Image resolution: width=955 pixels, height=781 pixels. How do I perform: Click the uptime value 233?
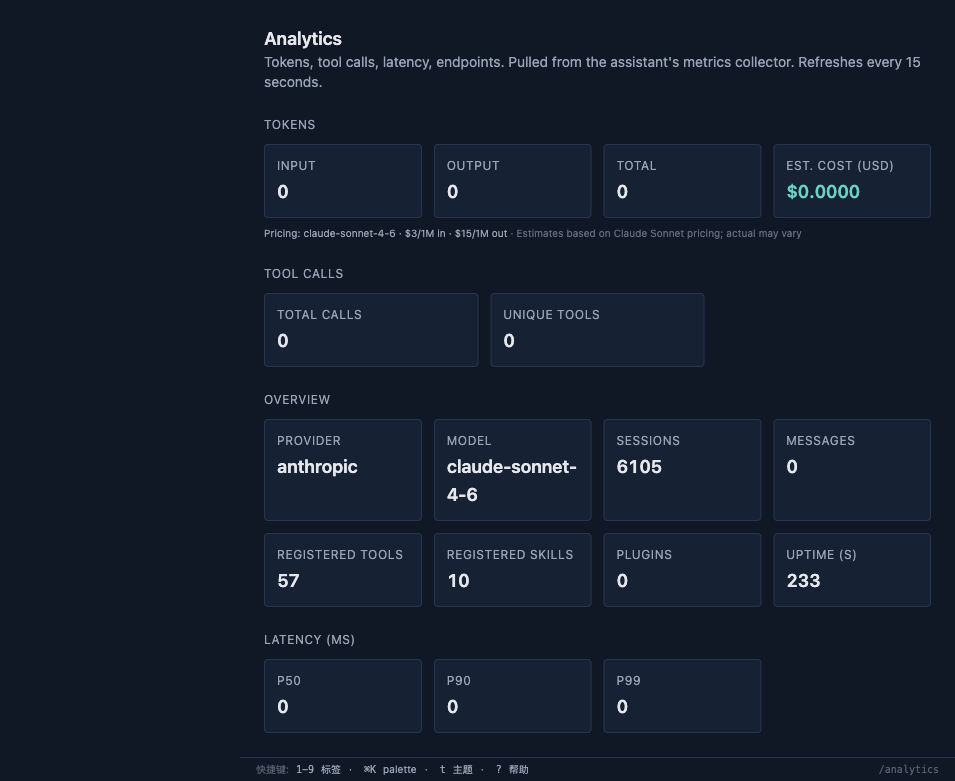(x=803, y=581)
